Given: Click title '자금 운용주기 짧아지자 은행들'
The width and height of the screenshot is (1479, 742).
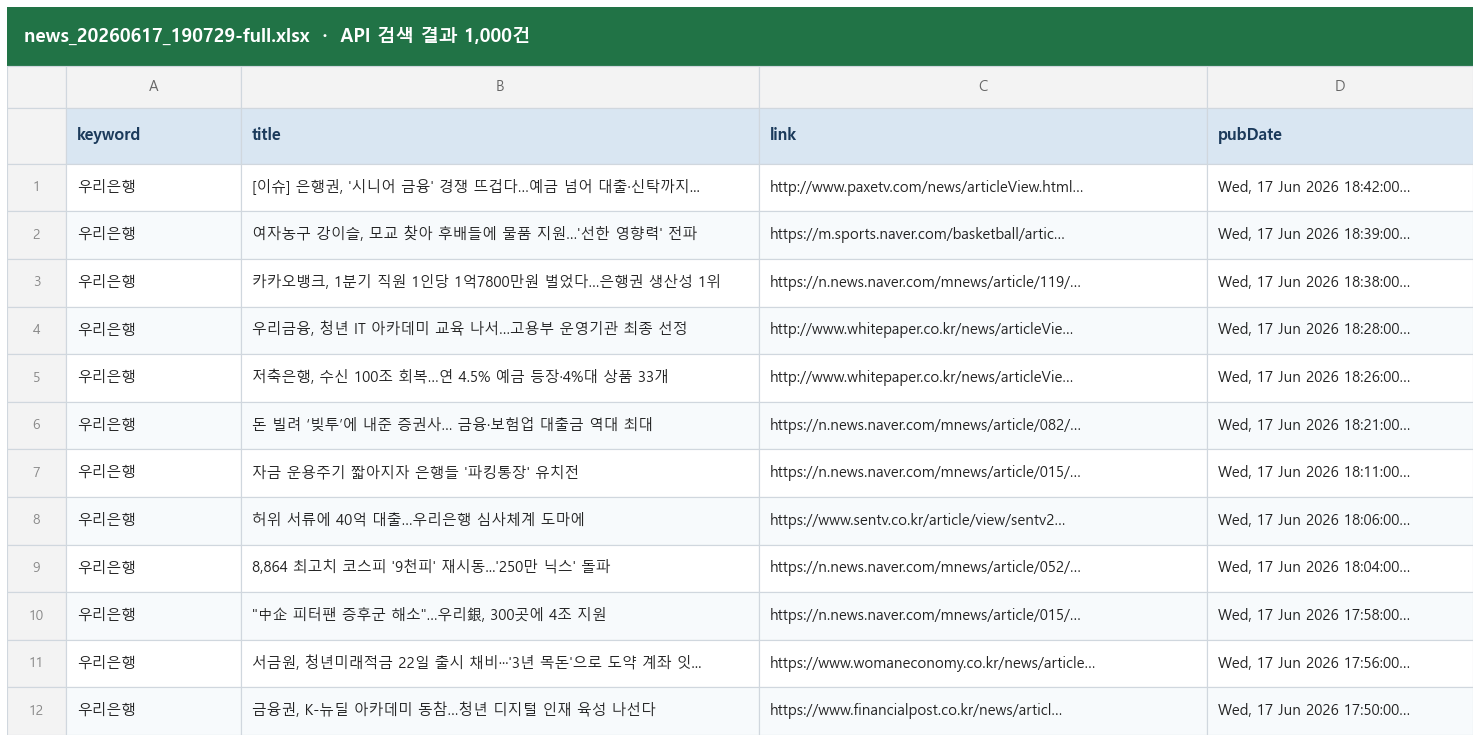Looking at the screenshot, I should pyautogui.click(x=500, y=473).
